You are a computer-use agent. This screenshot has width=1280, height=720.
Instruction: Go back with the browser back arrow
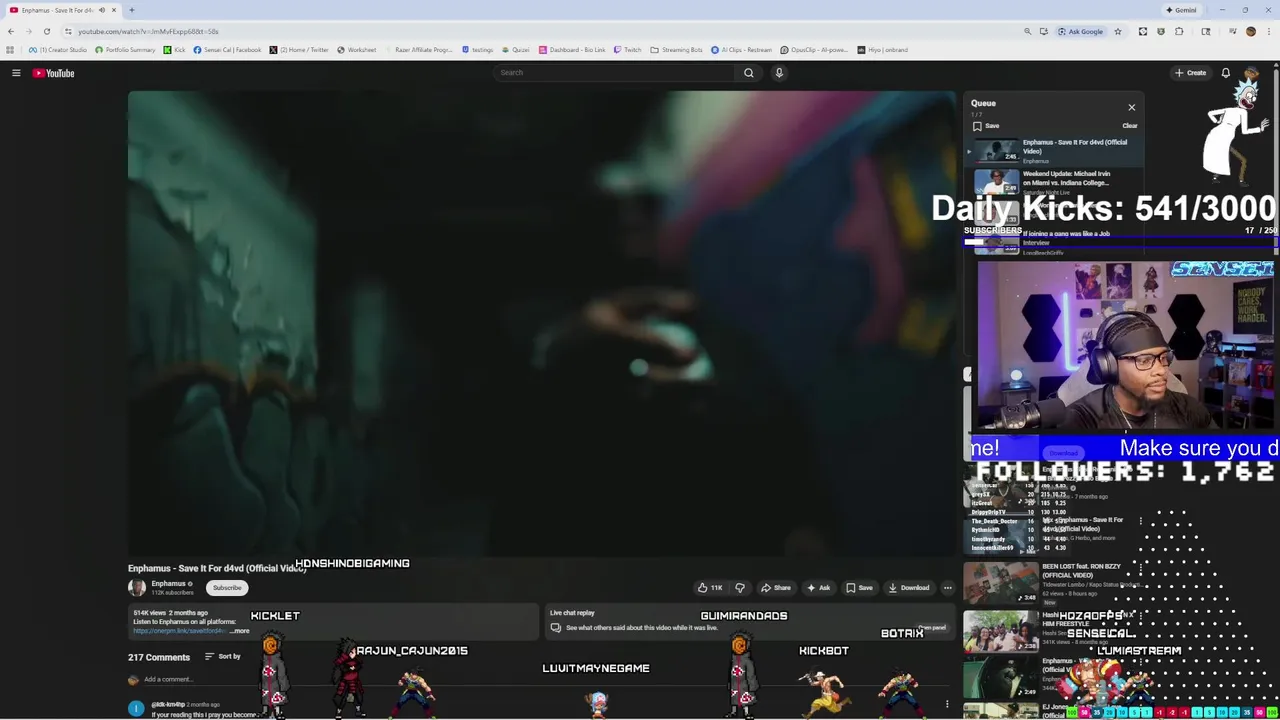tap(11, 31)
